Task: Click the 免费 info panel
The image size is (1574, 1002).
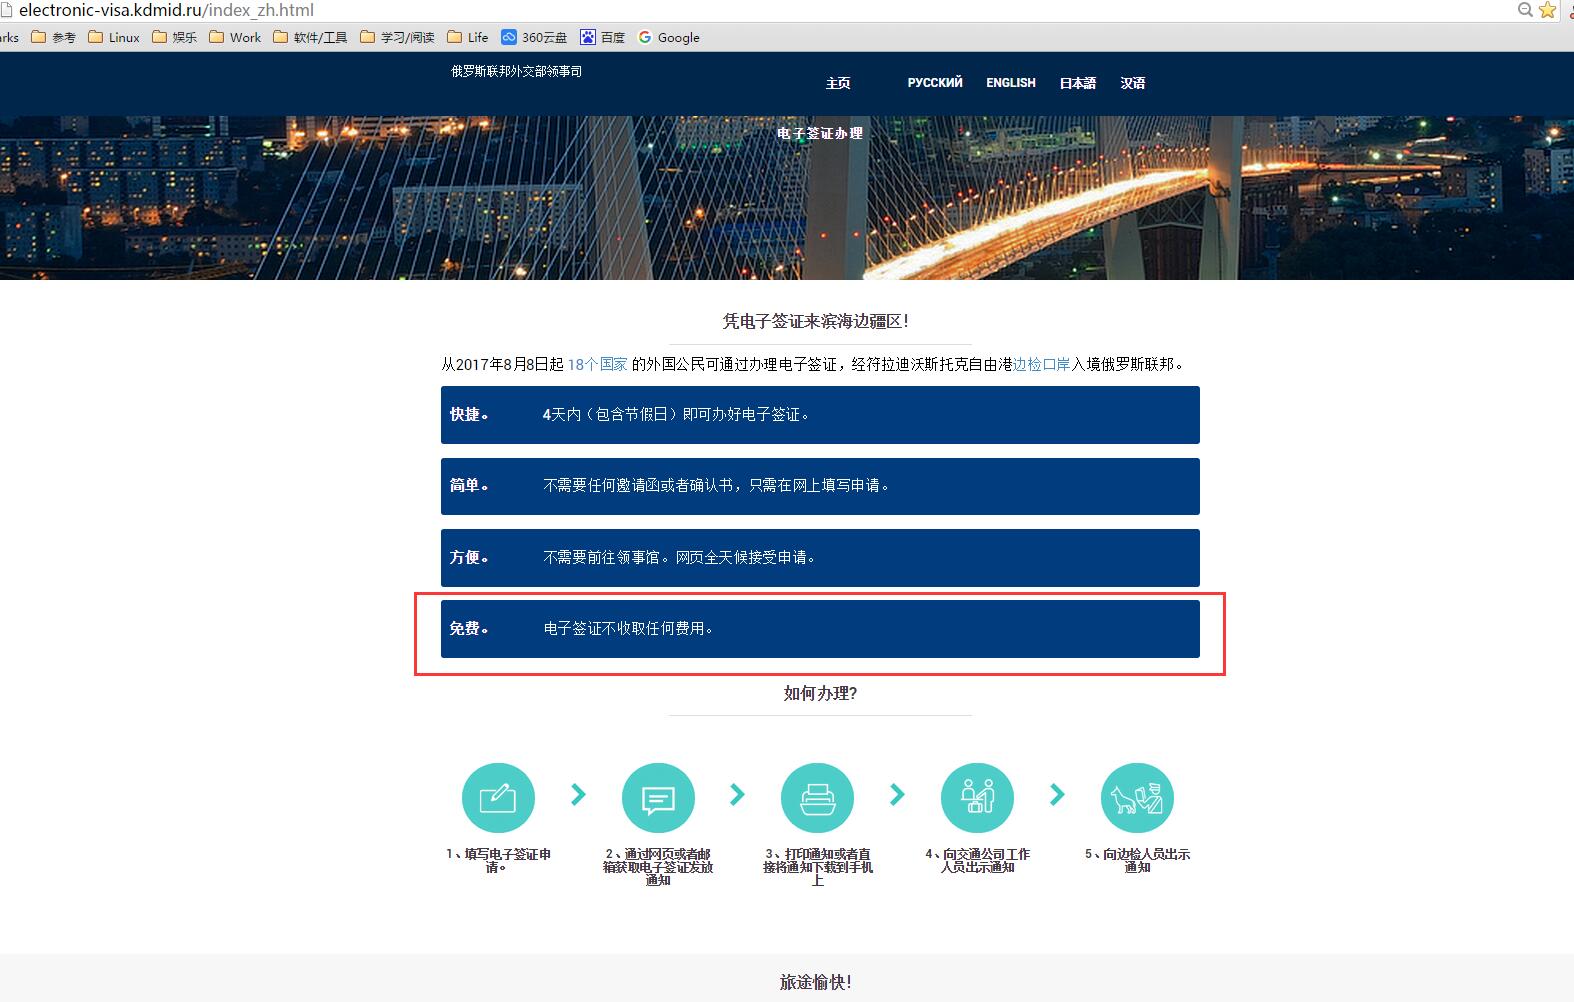Action: click(x=820, y=629)
